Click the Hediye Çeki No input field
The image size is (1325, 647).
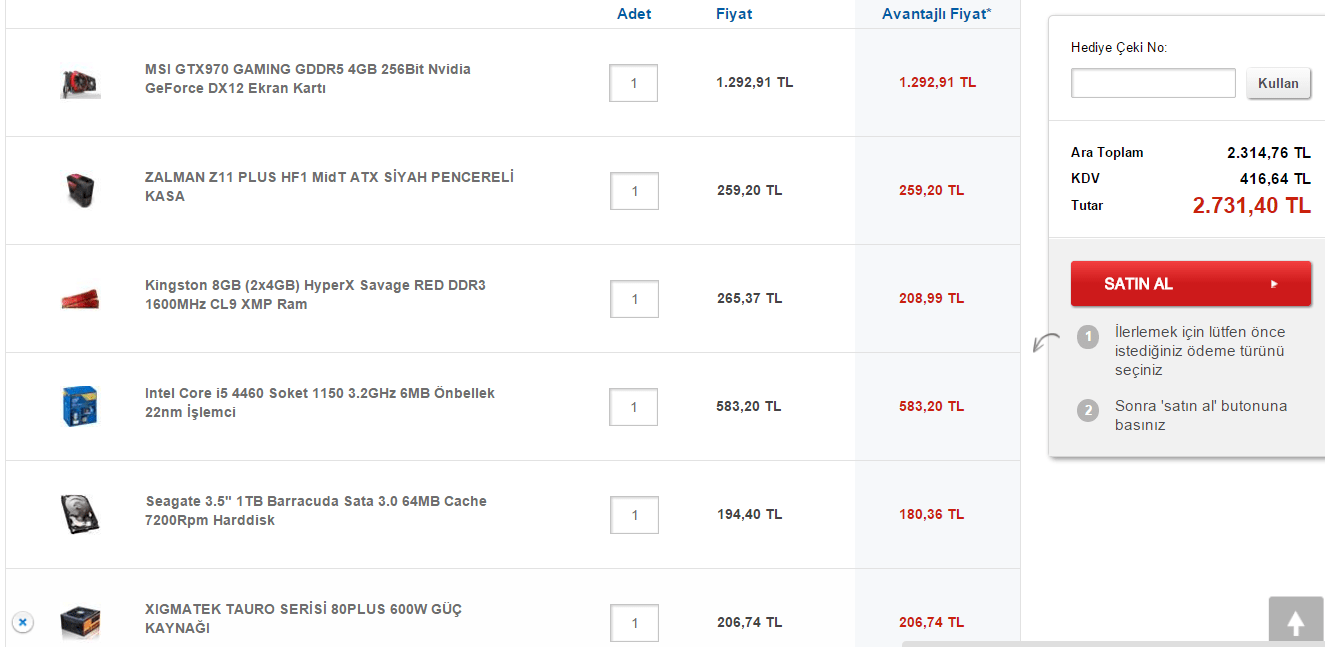(x=1153, y=83)
